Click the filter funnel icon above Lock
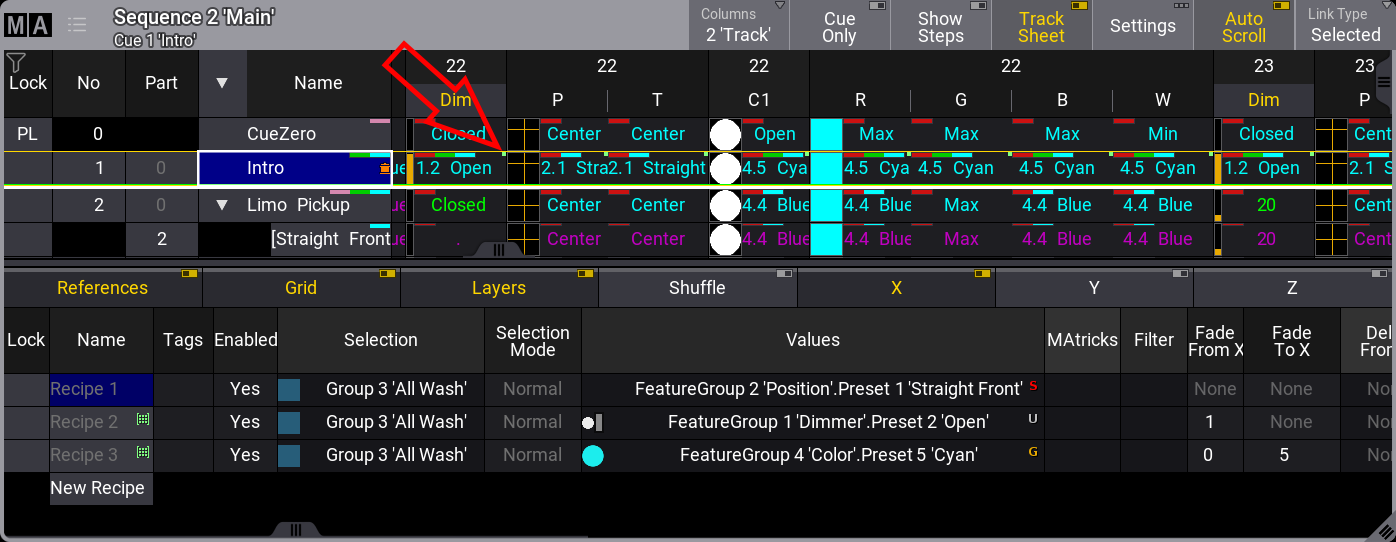The height and width of the screenshot is (542, 1396). (15, 63)
